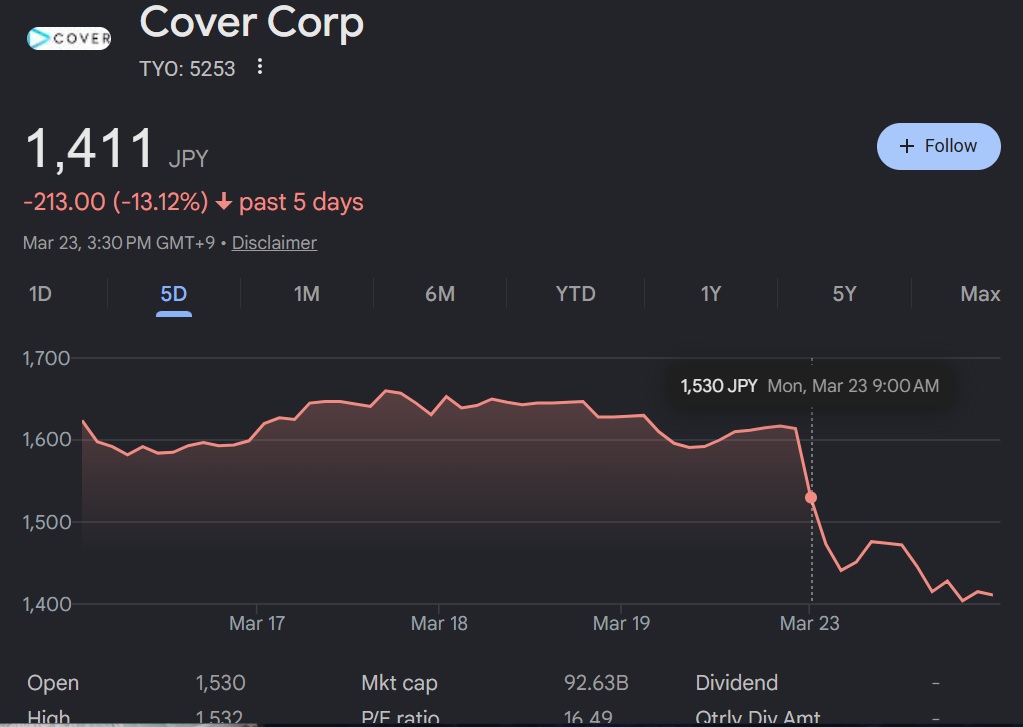Click the 1,400 y-axis label
This screenshot has width=1023, height=727.
tap(46, 604)
